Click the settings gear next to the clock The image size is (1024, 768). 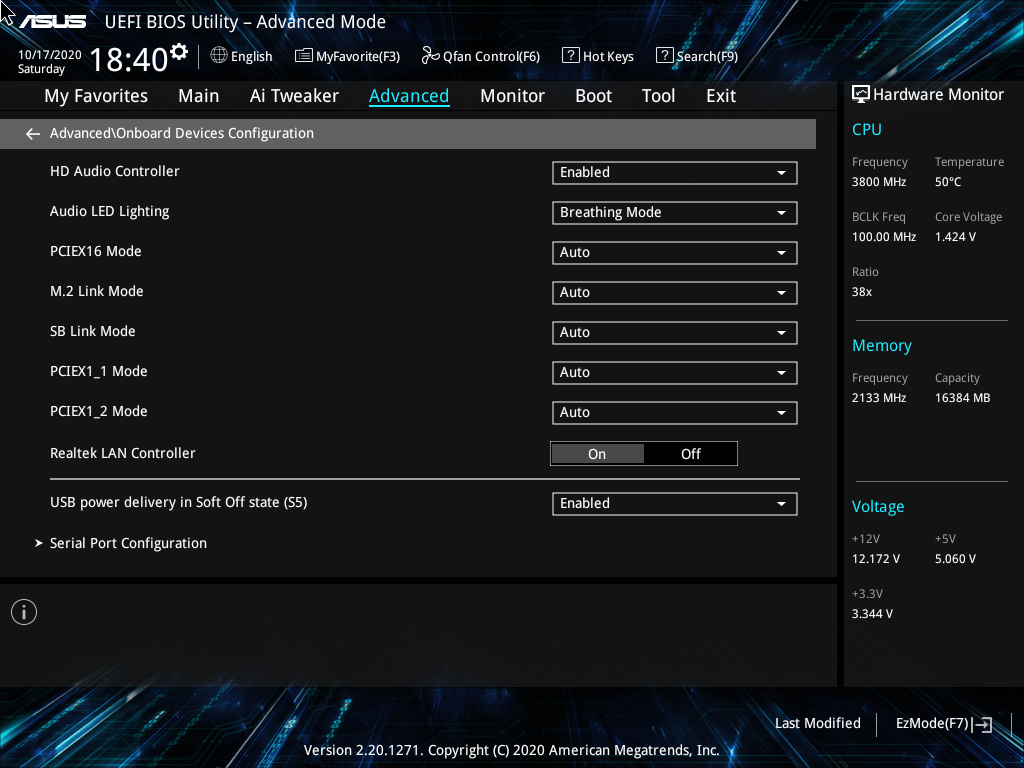179,52
